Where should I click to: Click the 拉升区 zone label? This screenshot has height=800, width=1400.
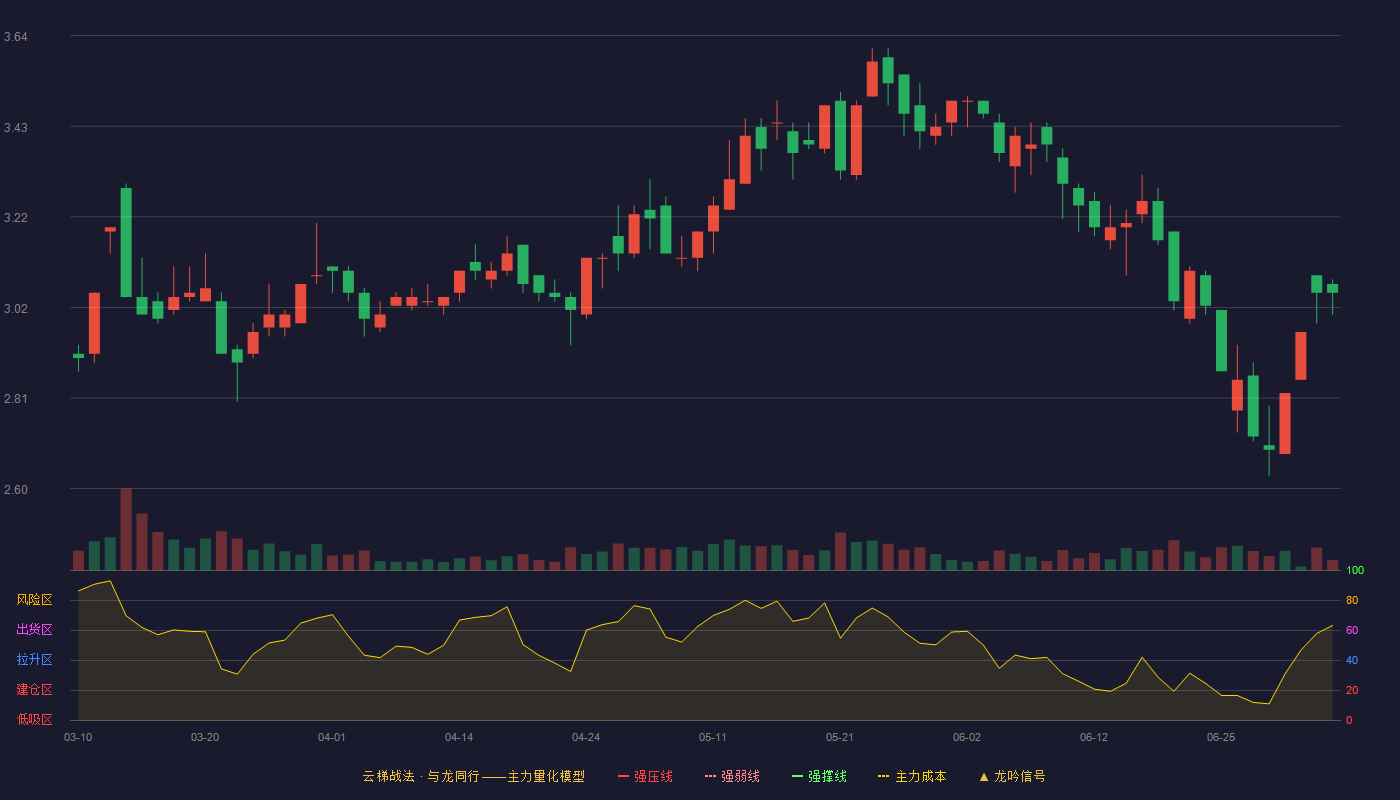point(34,660)
